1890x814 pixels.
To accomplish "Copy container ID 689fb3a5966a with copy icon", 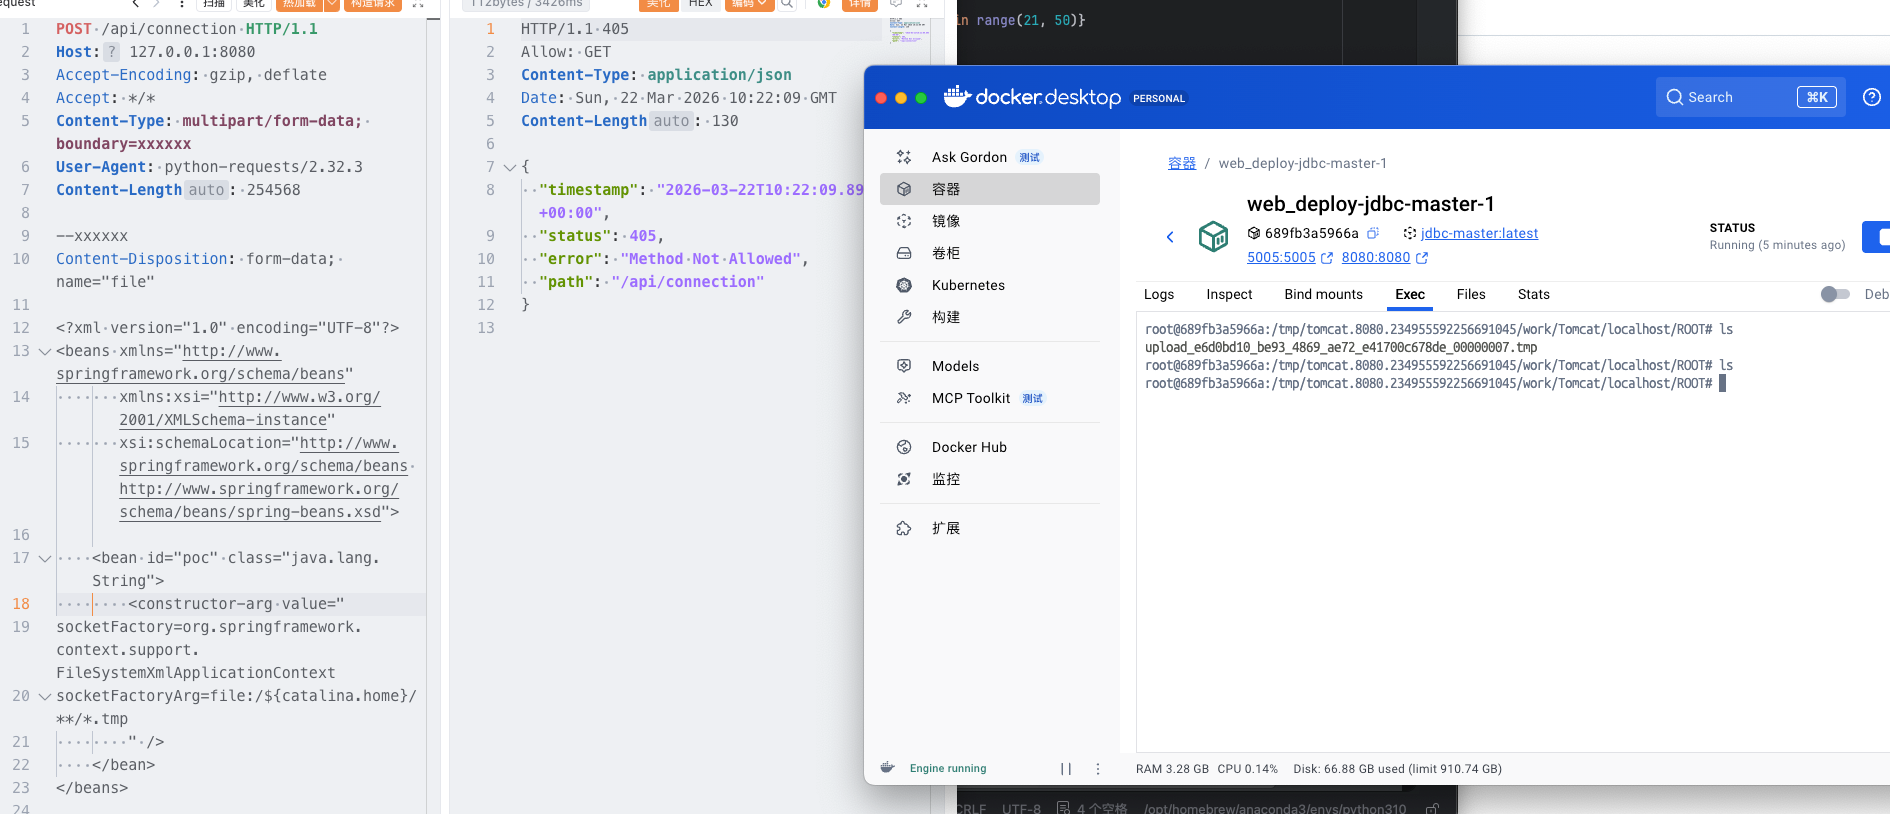I will point(1373,233).
